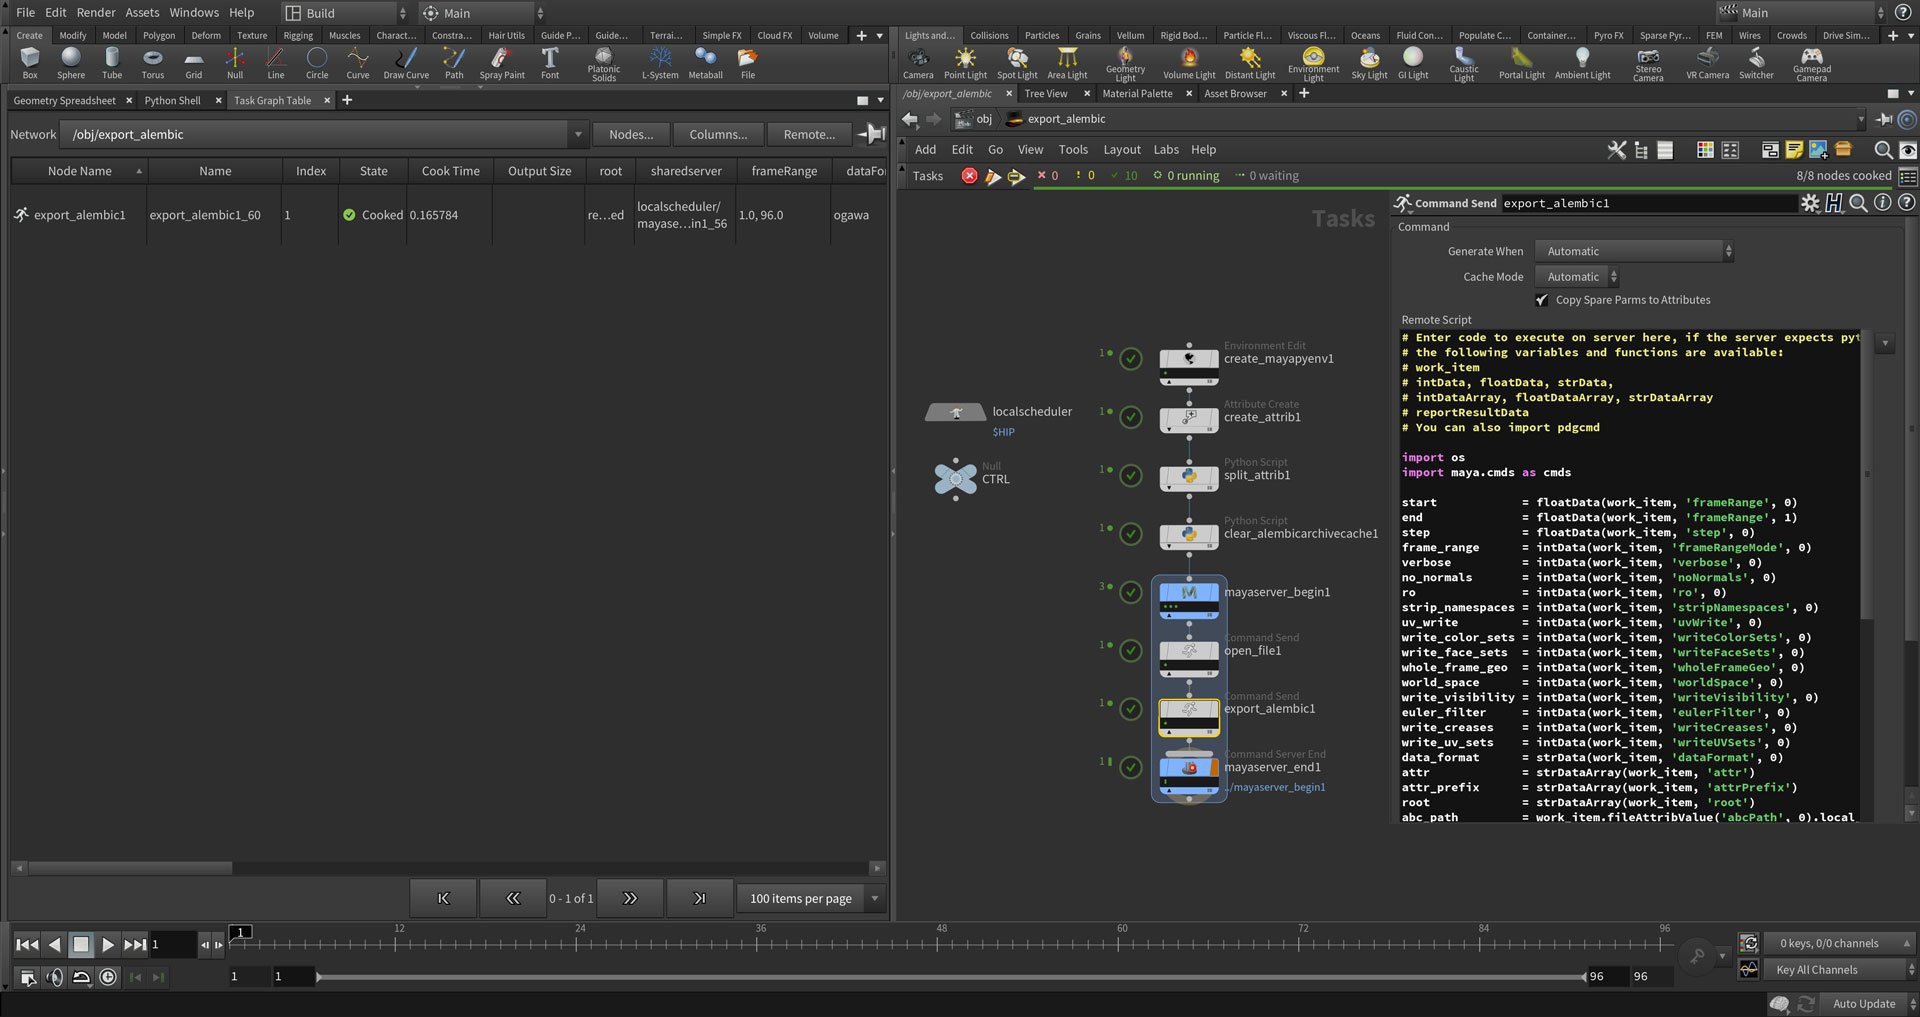Click the Remote... button

pos(809,134)
